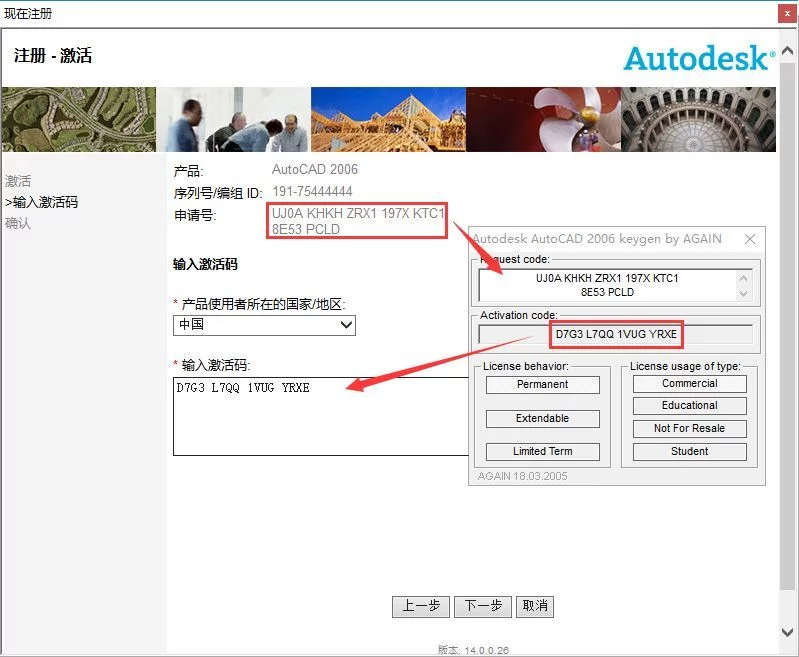Click the keygen title bar text
Image resolution: width=799 pixels, height=657 pixels.
(597, 239)
